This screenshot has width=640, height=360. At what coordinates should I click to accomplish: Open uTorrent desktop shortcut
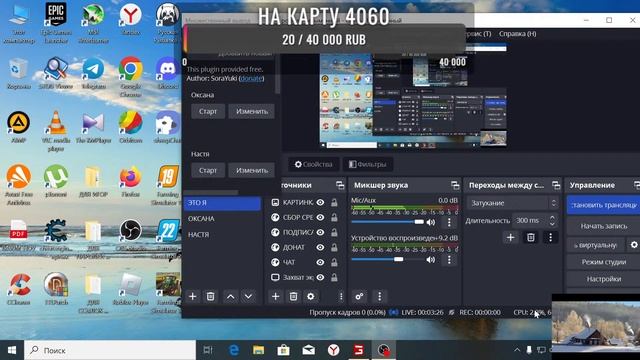pos(56,182)
